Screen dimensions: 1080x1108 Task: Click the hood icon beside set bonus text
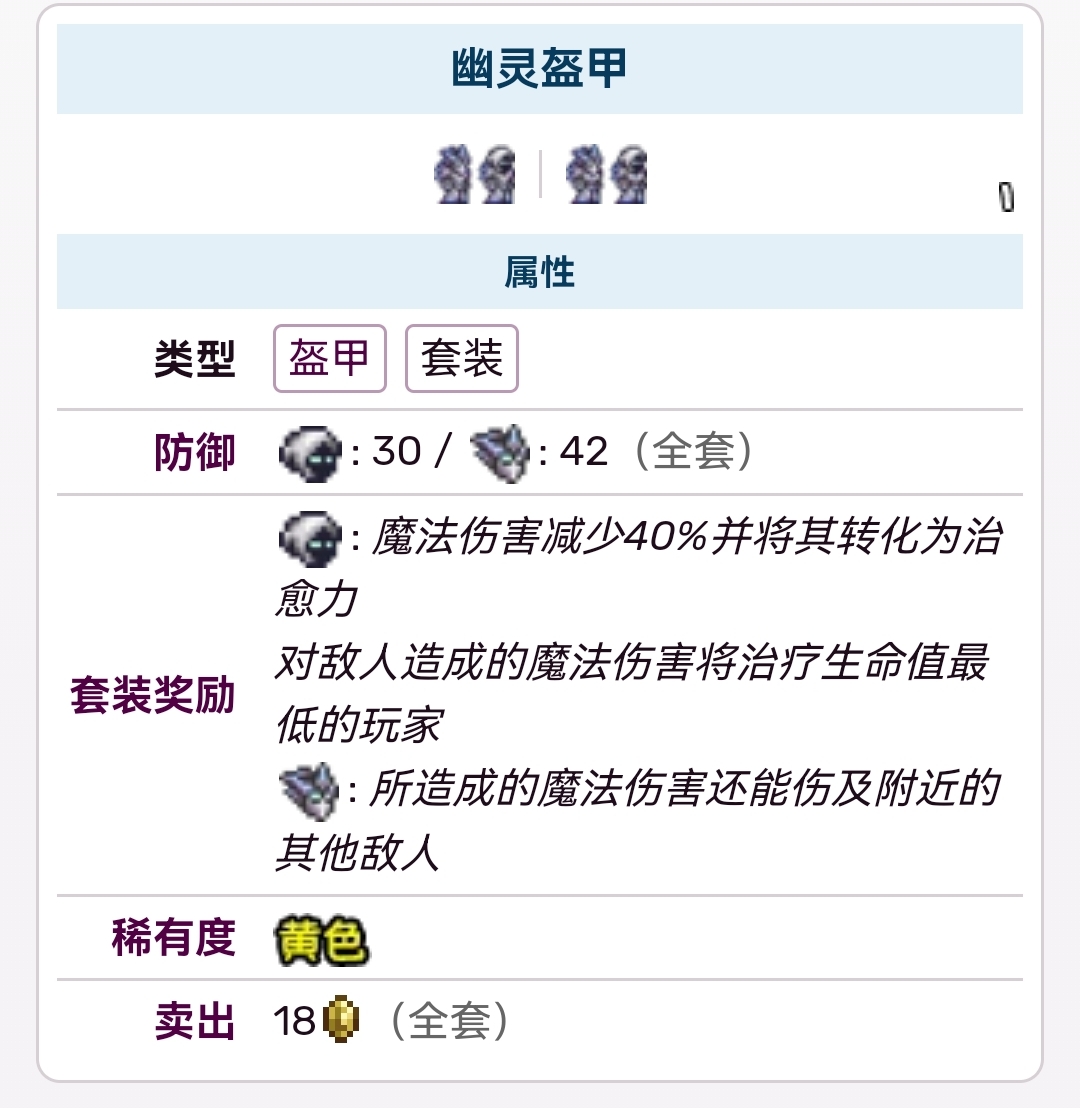click(x=310, y=538)
